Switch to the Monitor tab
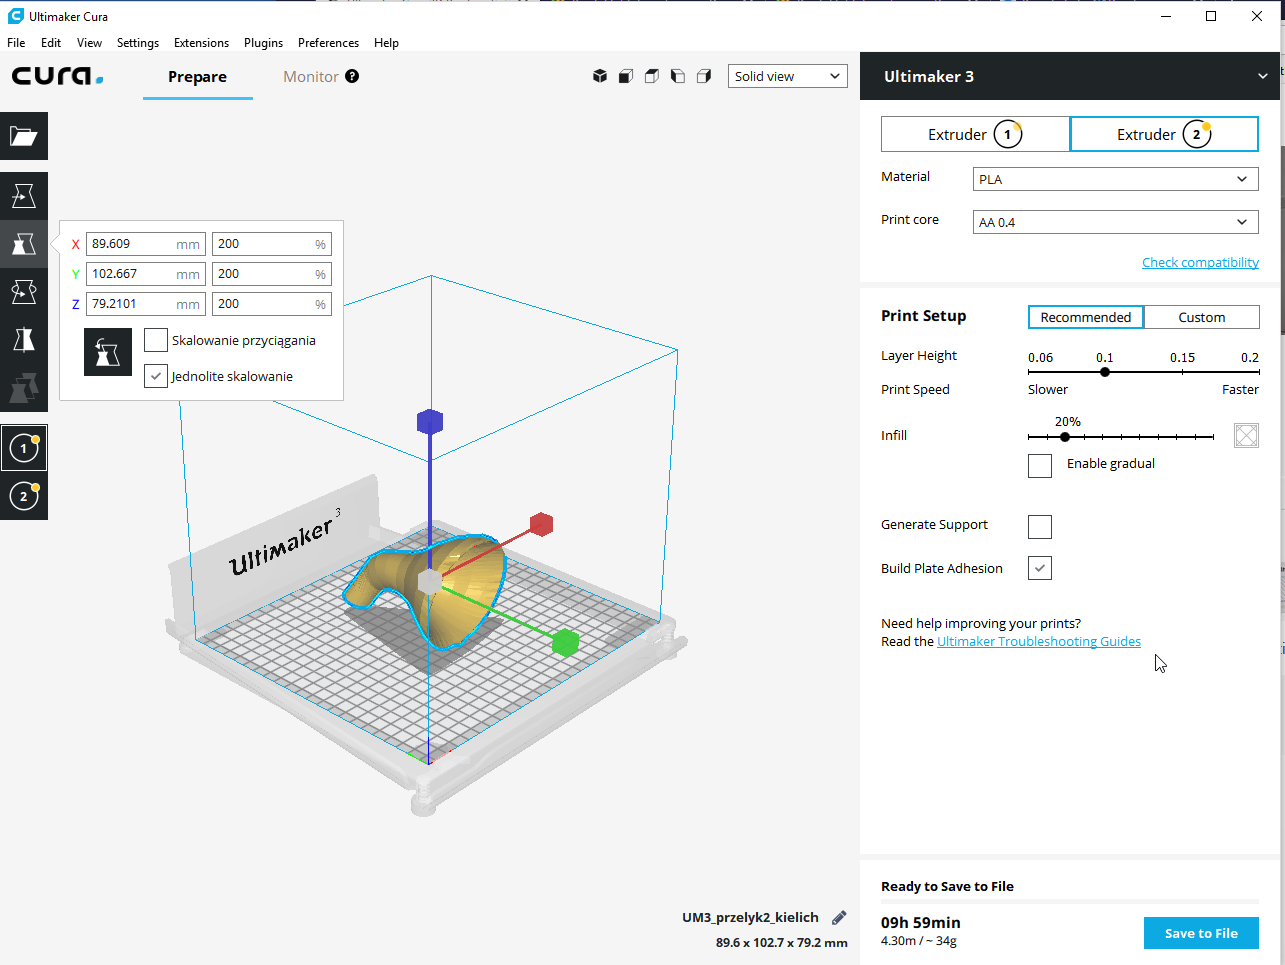Screen dimensions: 1285x965 [x=311, y=76]
